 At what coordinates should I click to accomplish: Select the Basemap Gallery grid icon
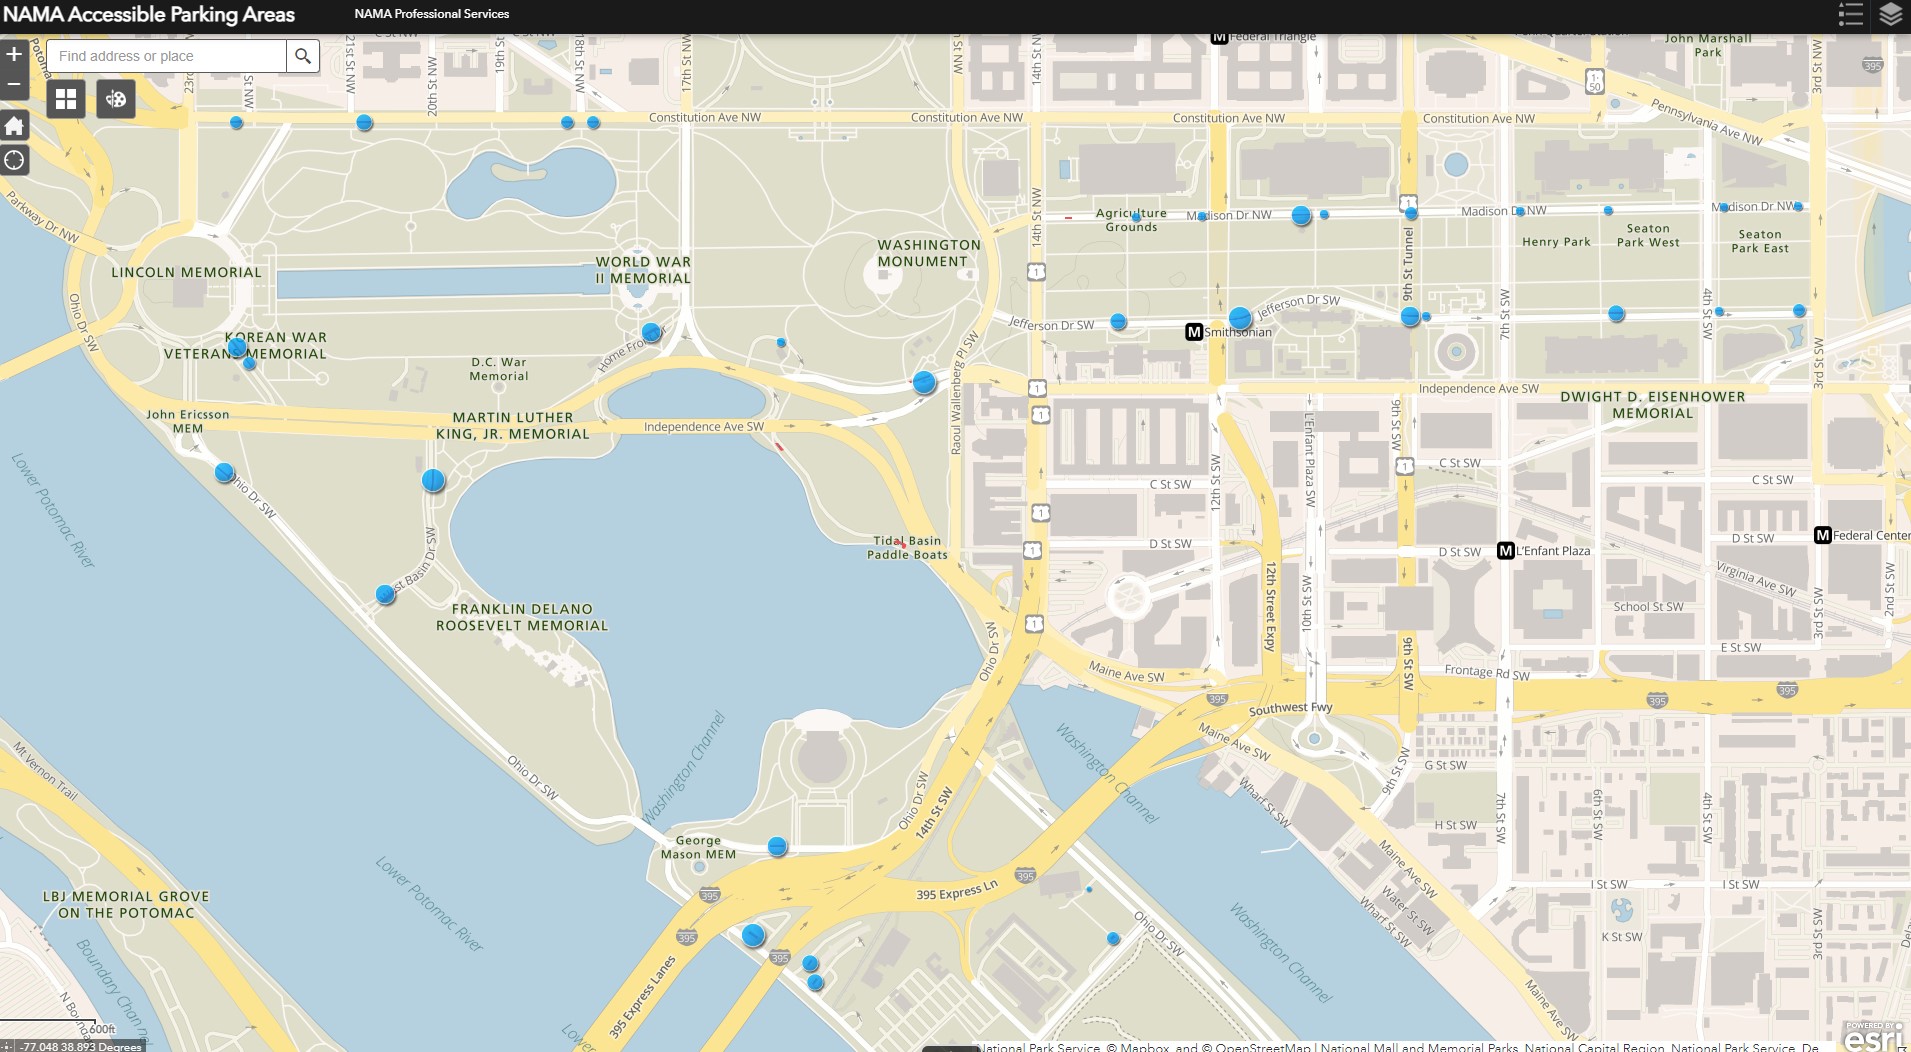tap(66, 99)
